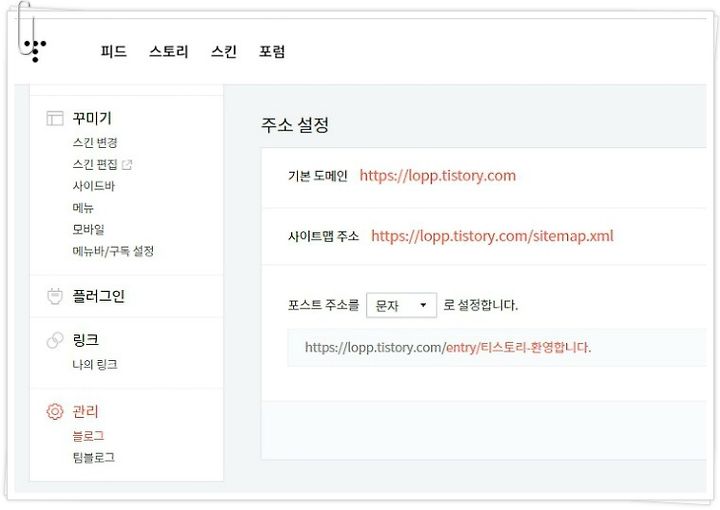Select the 플러그인 sidebar heading

98,296
